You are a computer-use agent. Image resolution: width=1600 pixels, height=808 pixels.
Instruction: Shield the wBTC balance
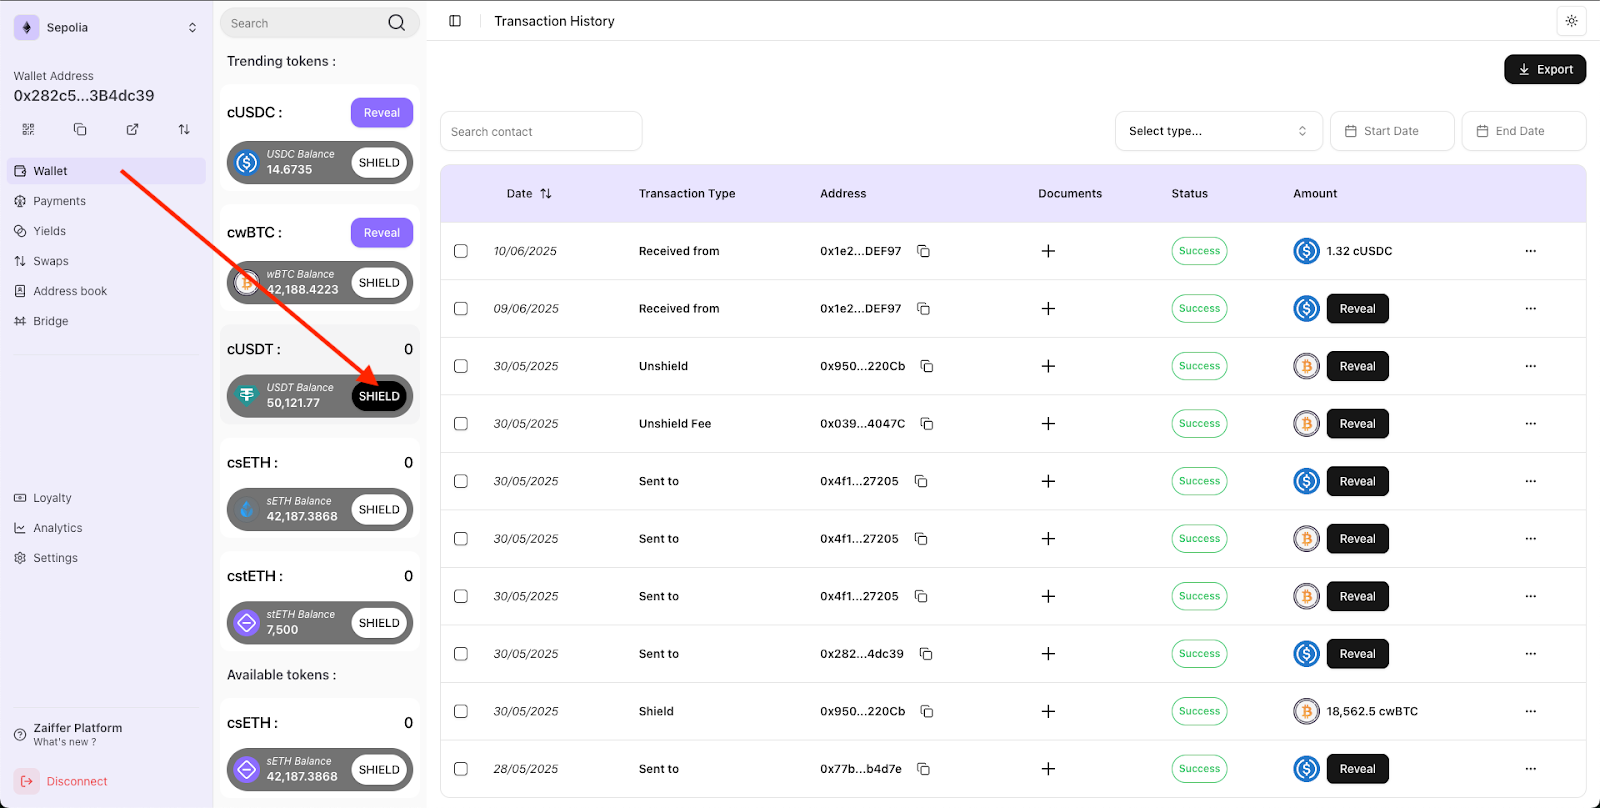click(x=379, y=283)
